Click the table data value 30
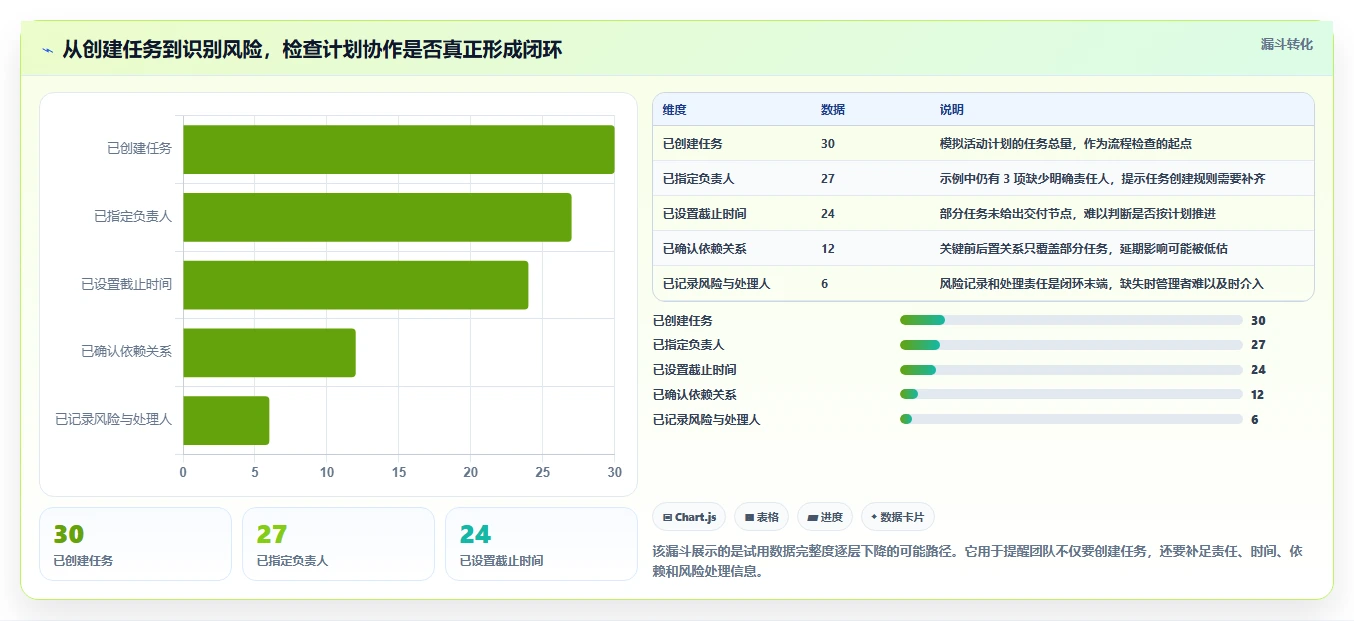1354x621 pixels. point(828,144)
